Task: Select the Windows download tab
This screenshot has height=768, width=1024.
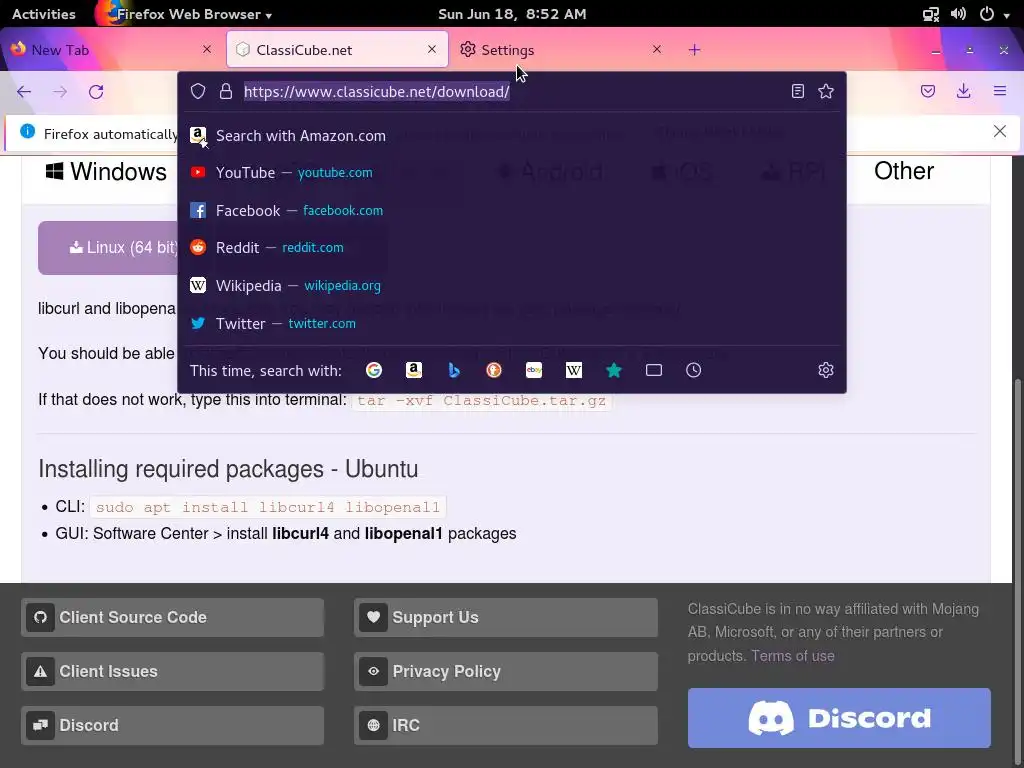Action: 106,172
